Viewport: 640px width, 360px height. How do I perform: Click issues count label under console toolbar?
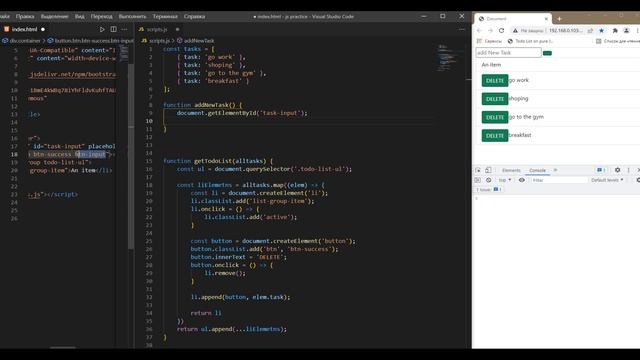point(489,190)
